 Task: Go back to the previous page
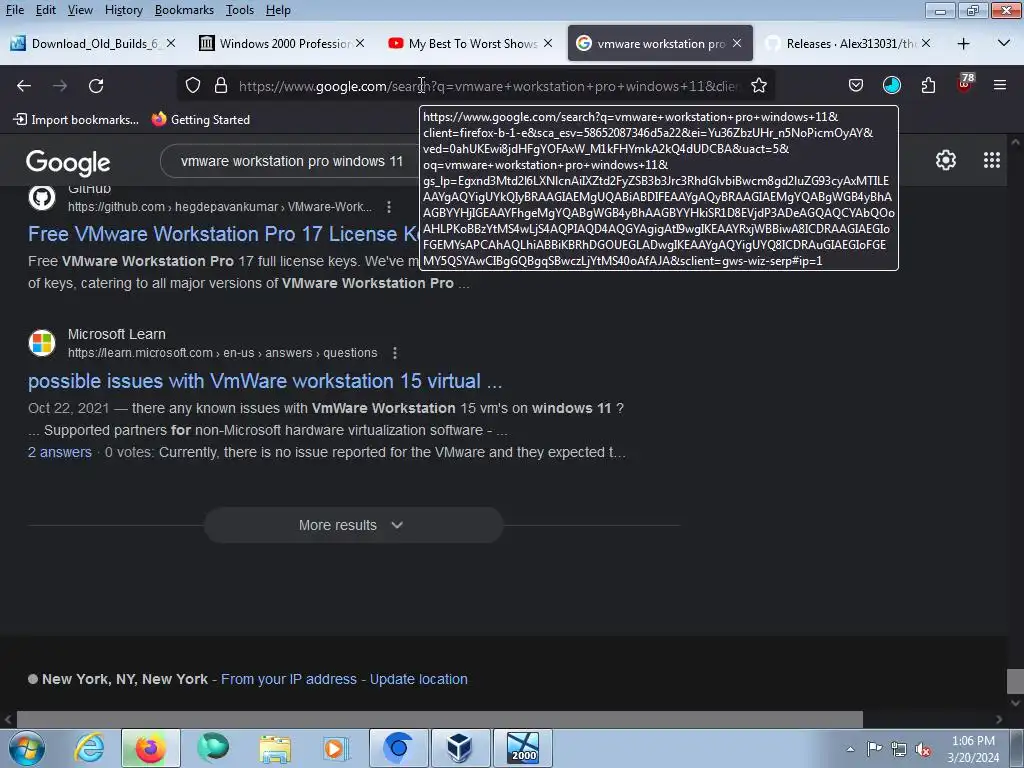[x=24, y=86]
